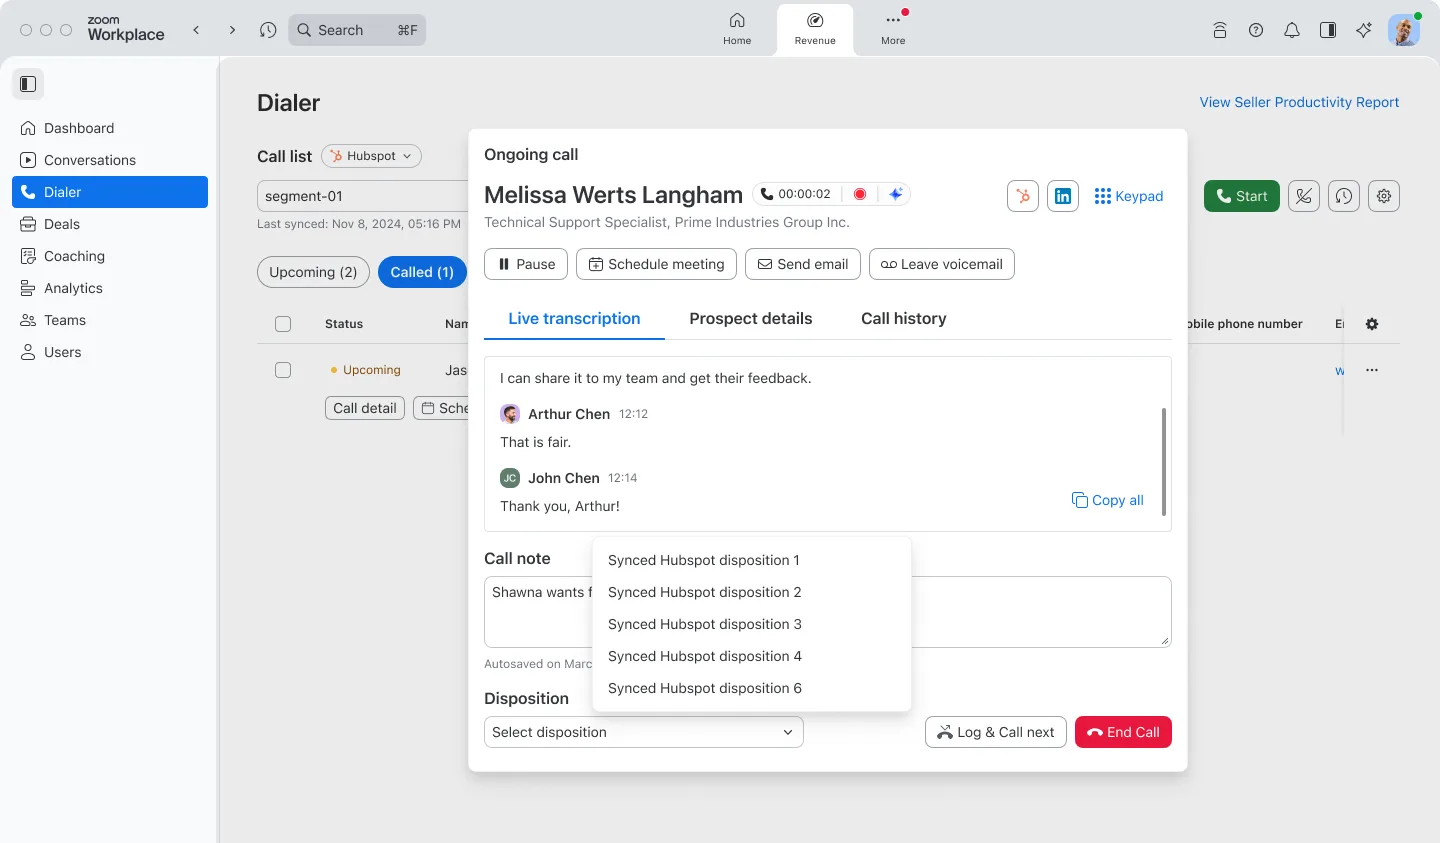This screenshot has width=1440, height=843.
Task: Toggle the select-all checkbox in the table header
Action: click(x=283, y=323)
